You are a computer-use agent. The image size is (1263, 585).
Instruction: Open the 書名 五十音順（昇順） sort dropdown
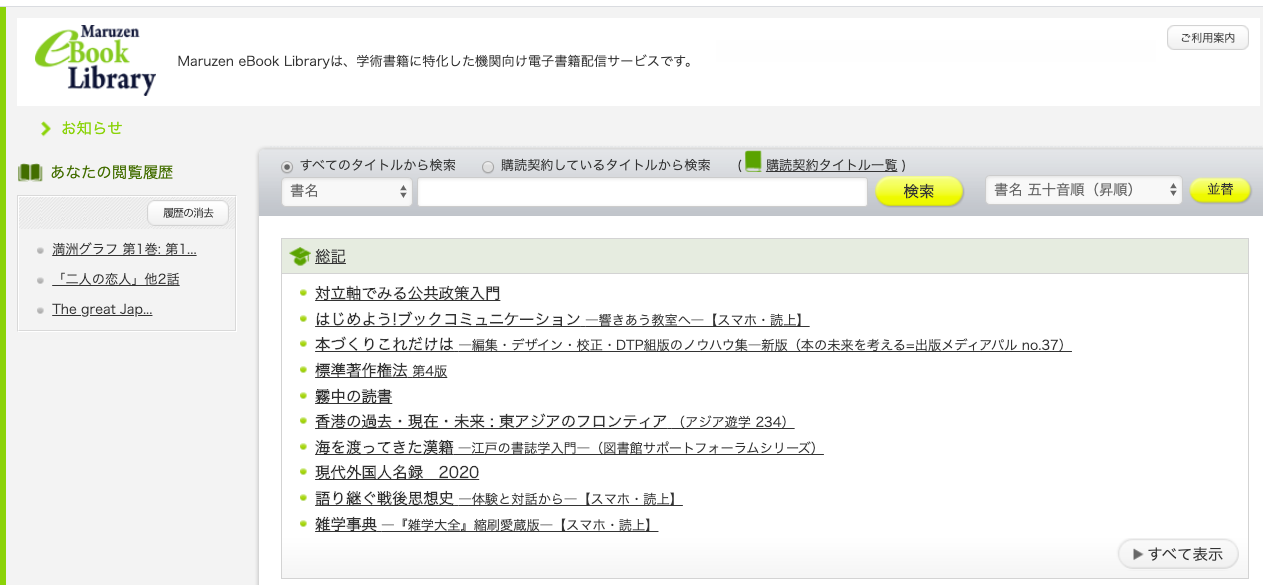pos(1083,190)
